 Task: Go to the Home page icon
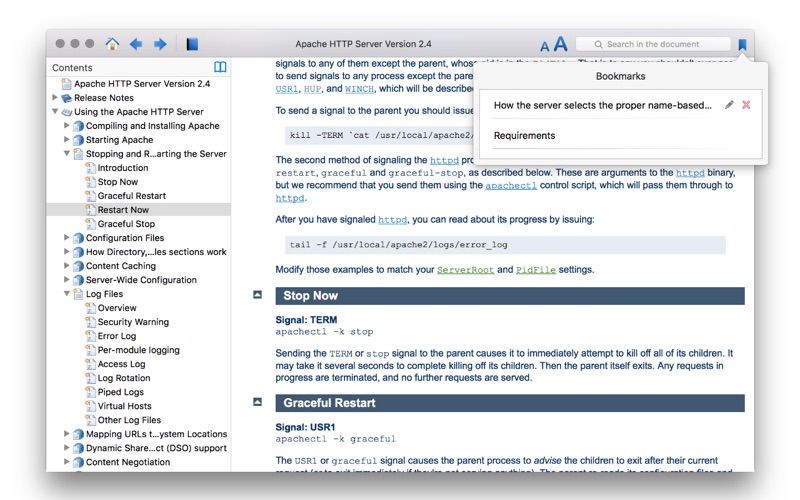point(112,44)
